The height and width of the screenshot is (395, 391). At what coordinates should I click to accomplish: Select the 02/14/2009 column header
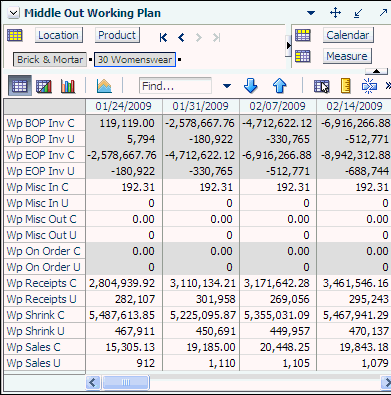(x=354, y=106)
